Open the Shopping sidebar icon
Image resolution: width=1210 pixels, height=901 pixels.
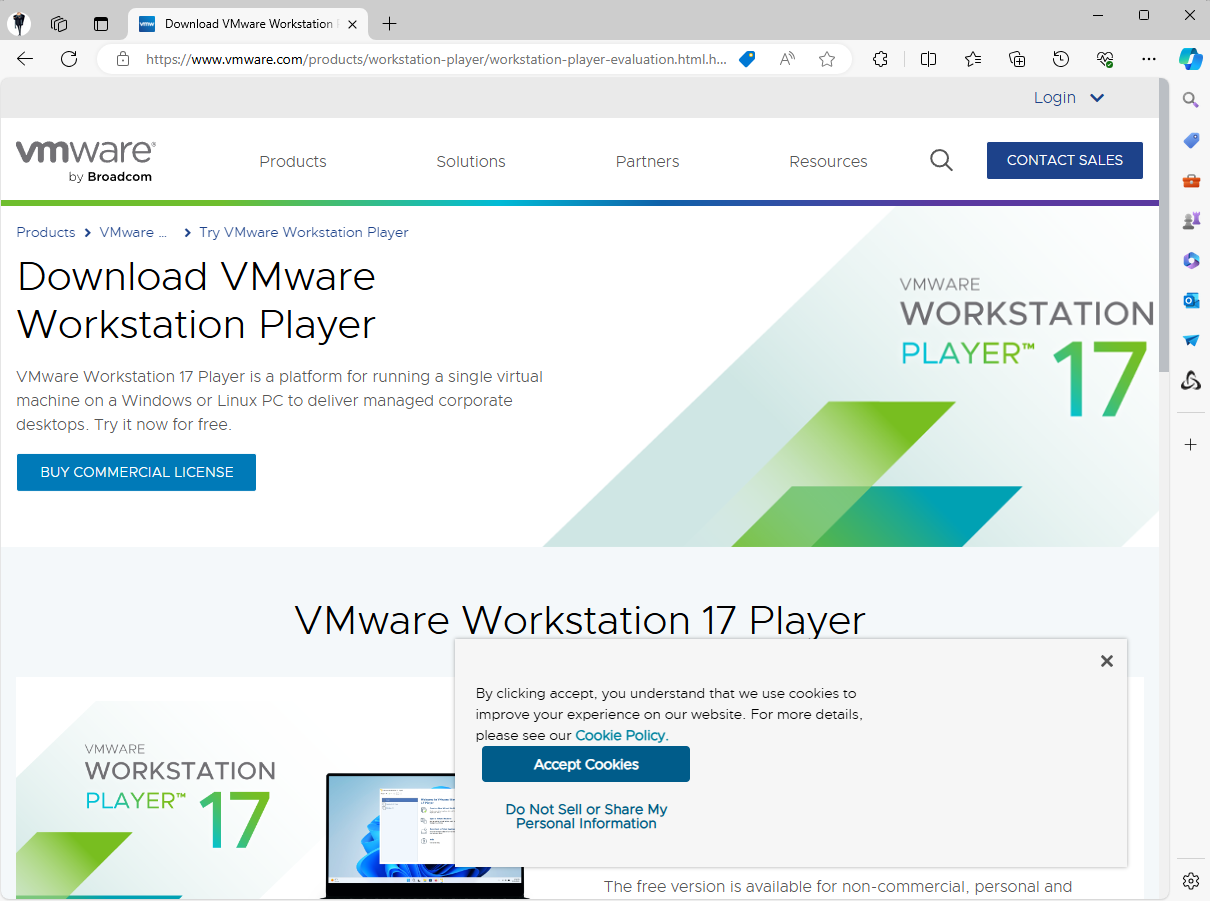click(1190, 140)
